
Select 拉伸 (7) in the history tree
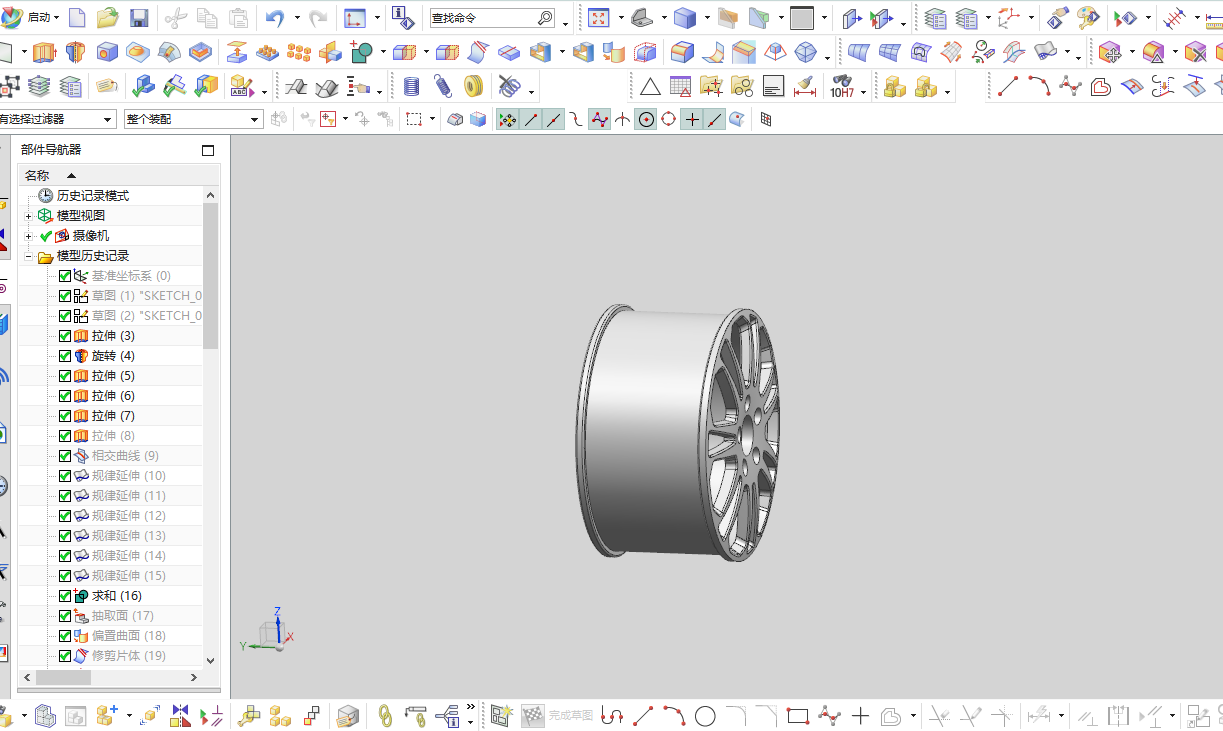(x=112, y=416)
